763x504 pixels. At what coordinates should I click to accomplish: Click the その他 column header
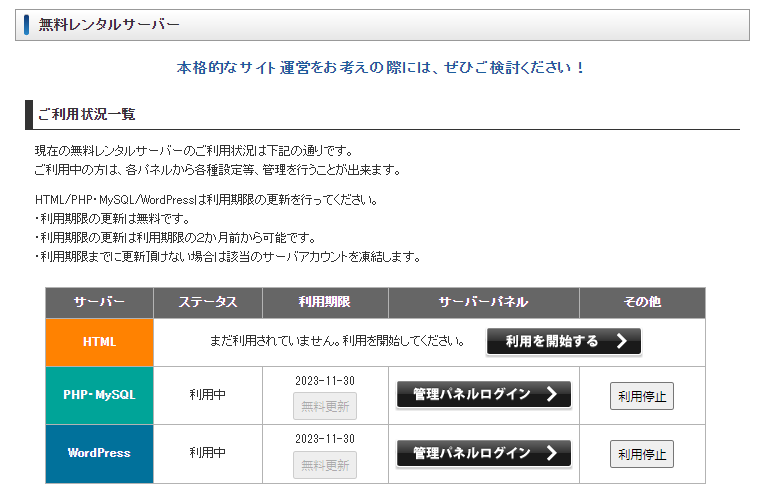pyautogui.click(x=641, y=302)
